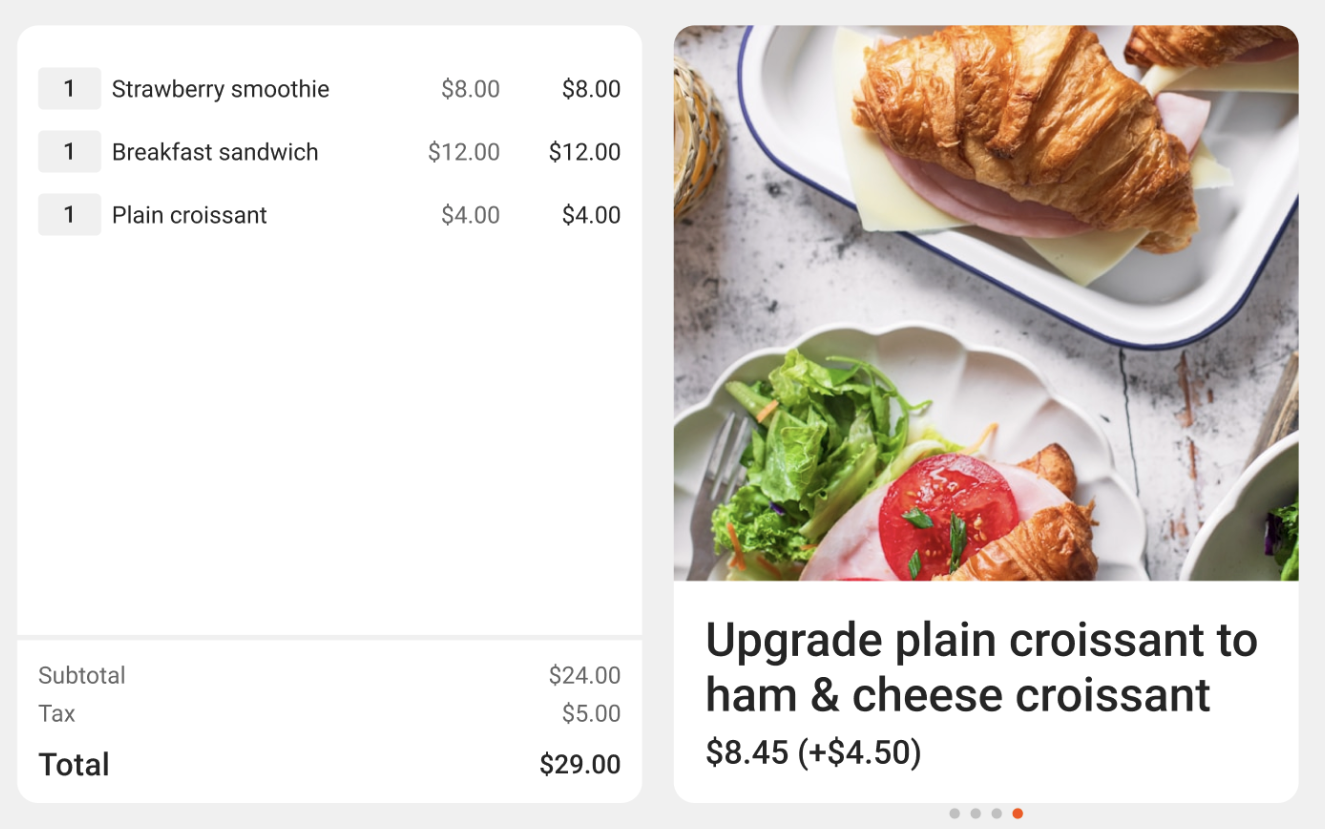Viewport: 1325px width, 829px height.
Task: Click the $8.45 (+$4.50) upgrade price
Action: (x=813, y=752)
